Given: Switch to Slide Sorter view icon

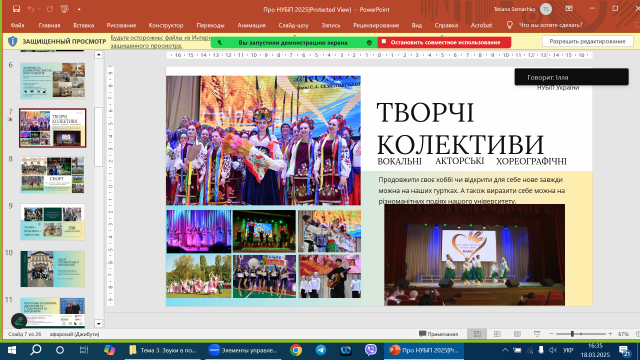Looking at the screenshot, I should 497,334.
